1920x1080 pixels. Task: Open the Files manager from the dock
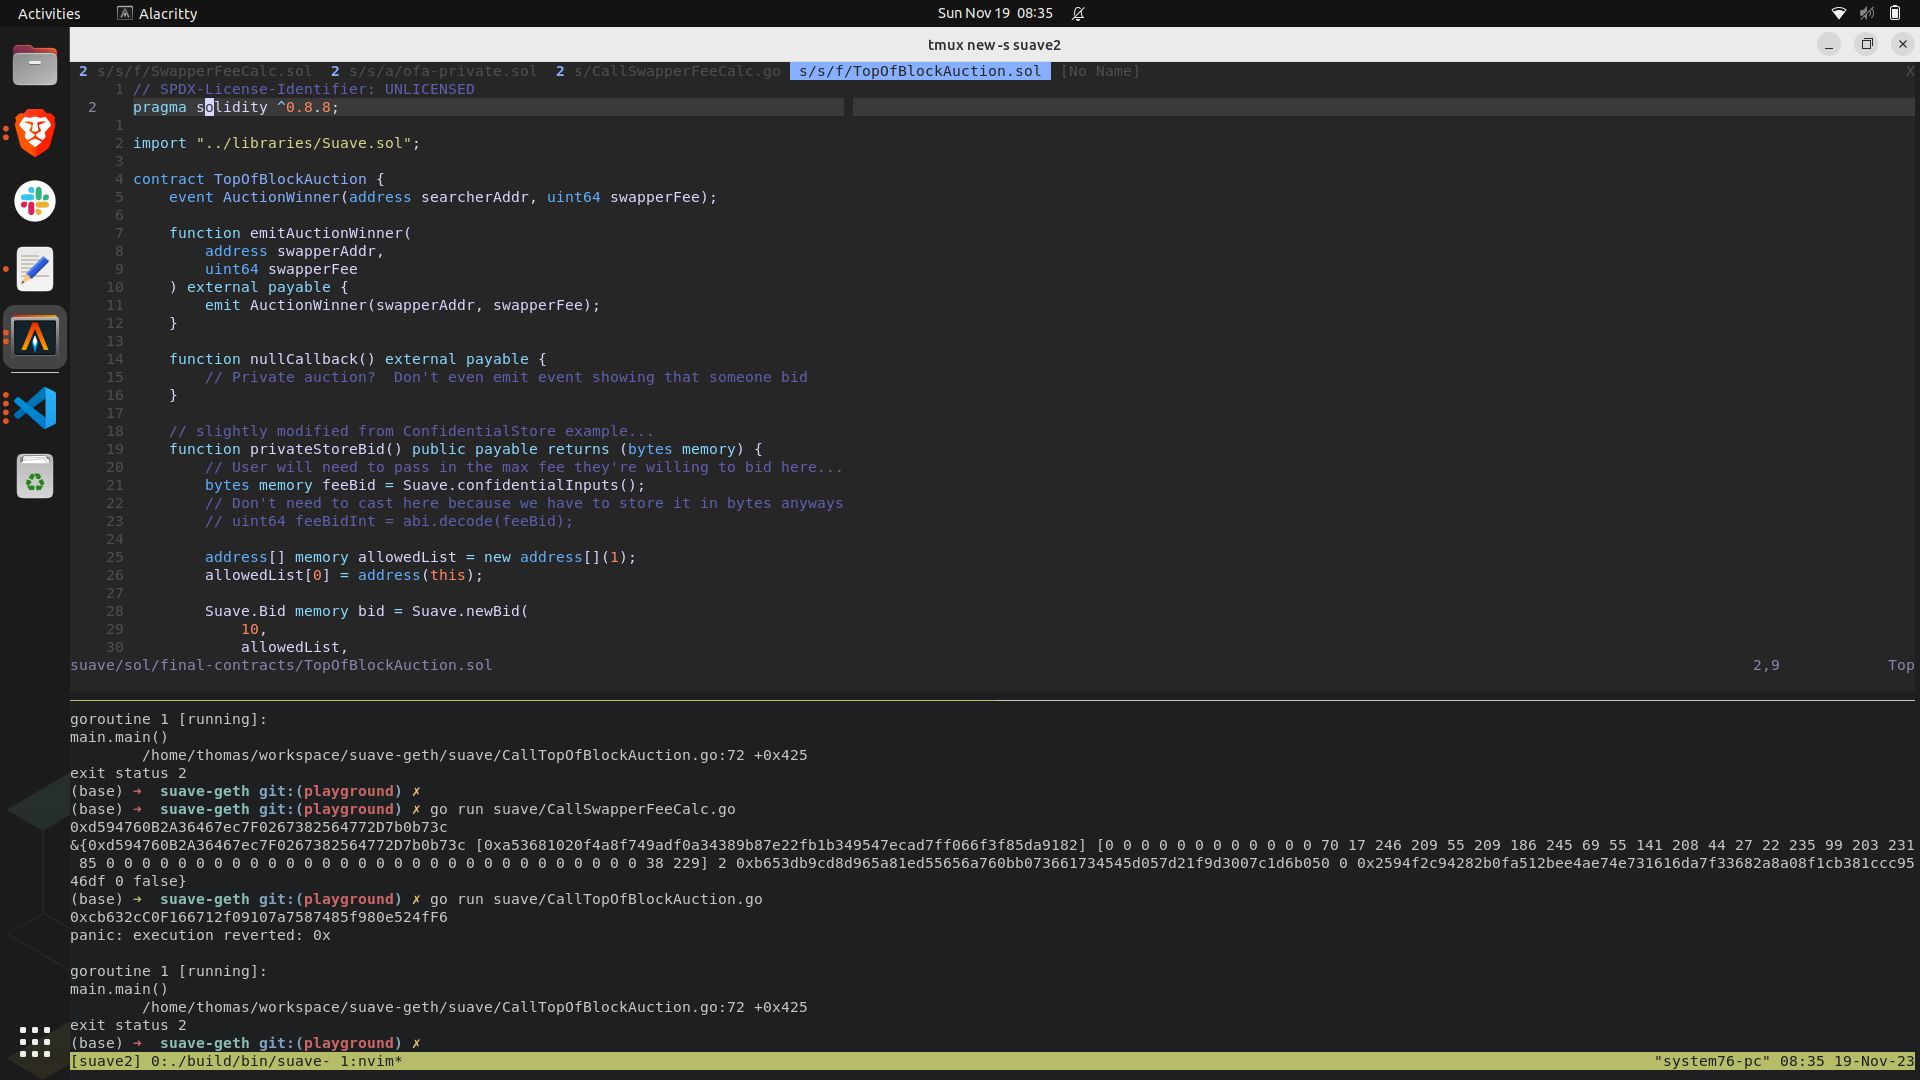click(35, 66)
